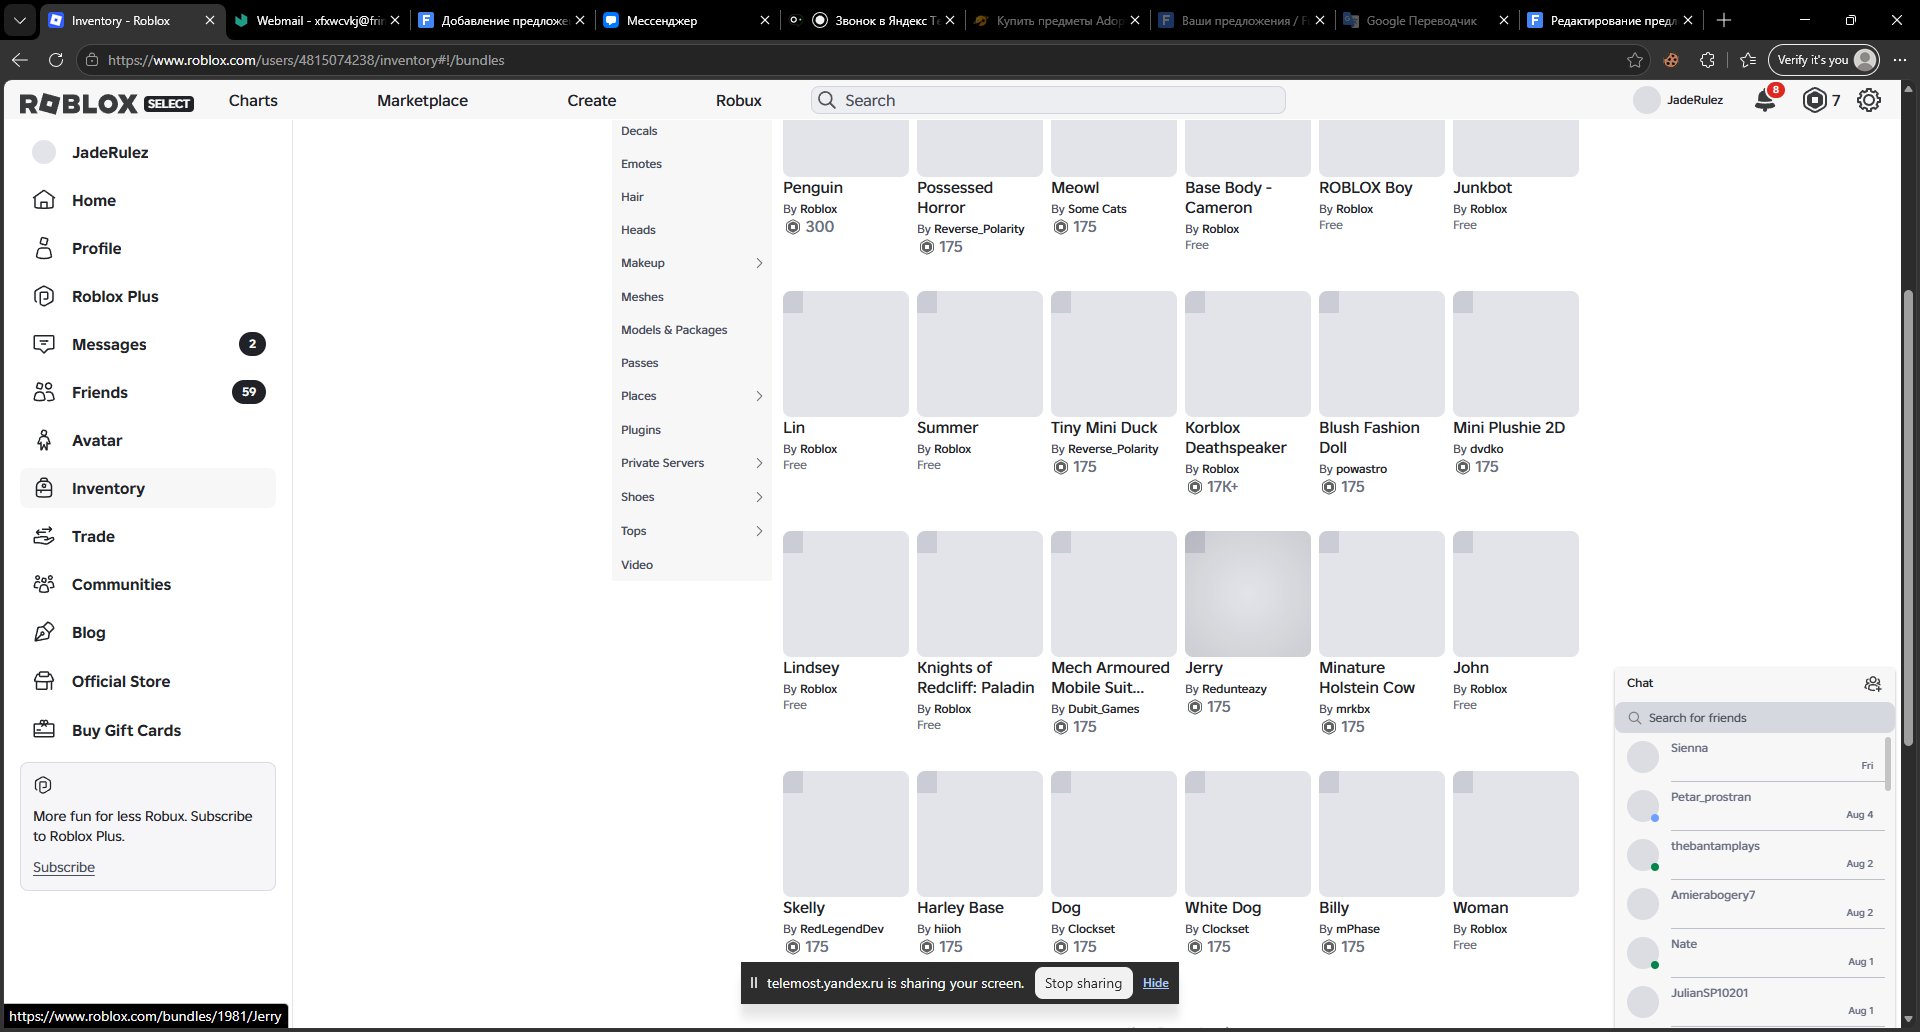Select the Emotes category

(x=641, y=164)
